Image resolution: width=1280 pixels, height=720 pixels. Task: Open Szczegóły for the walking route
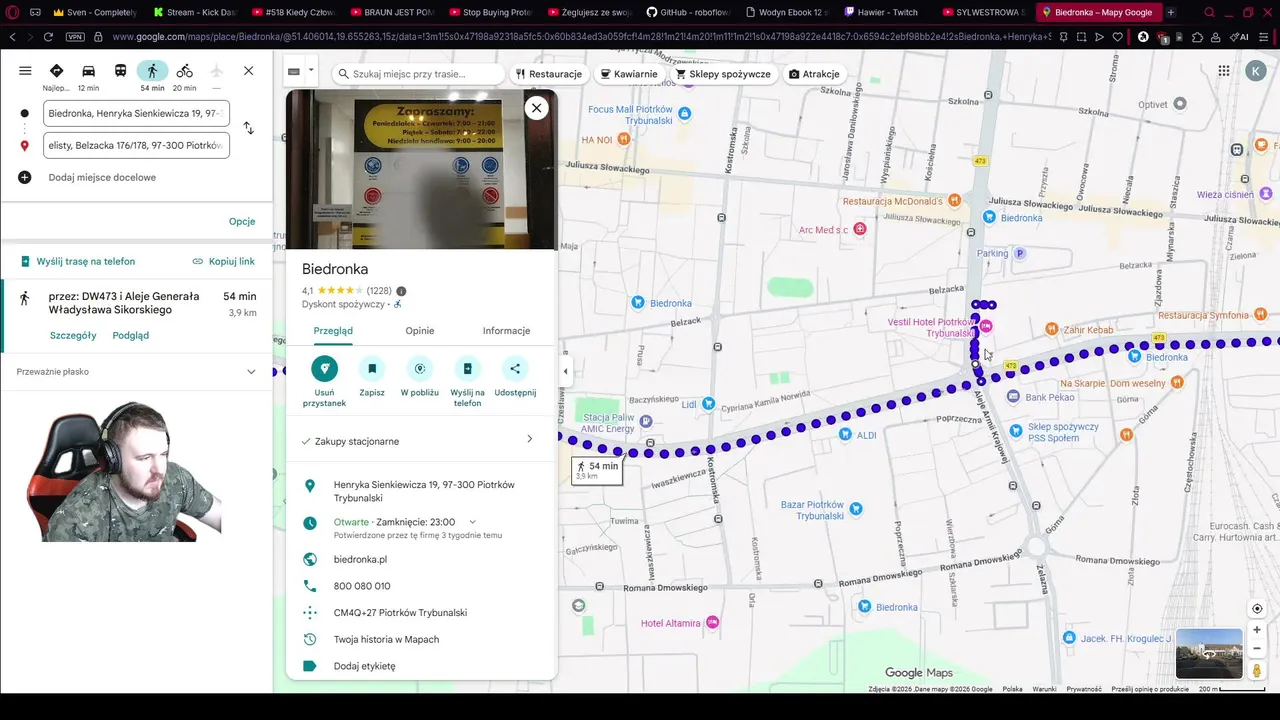click(73, 335)
